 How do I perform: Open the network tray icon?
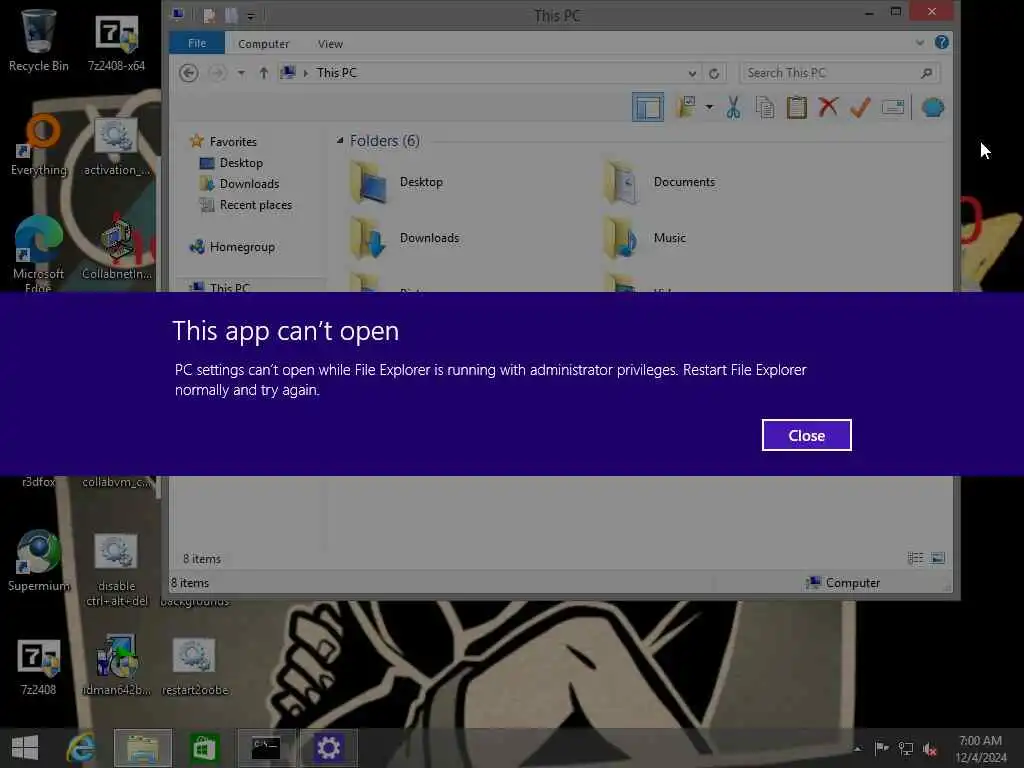tap(906, 748)
